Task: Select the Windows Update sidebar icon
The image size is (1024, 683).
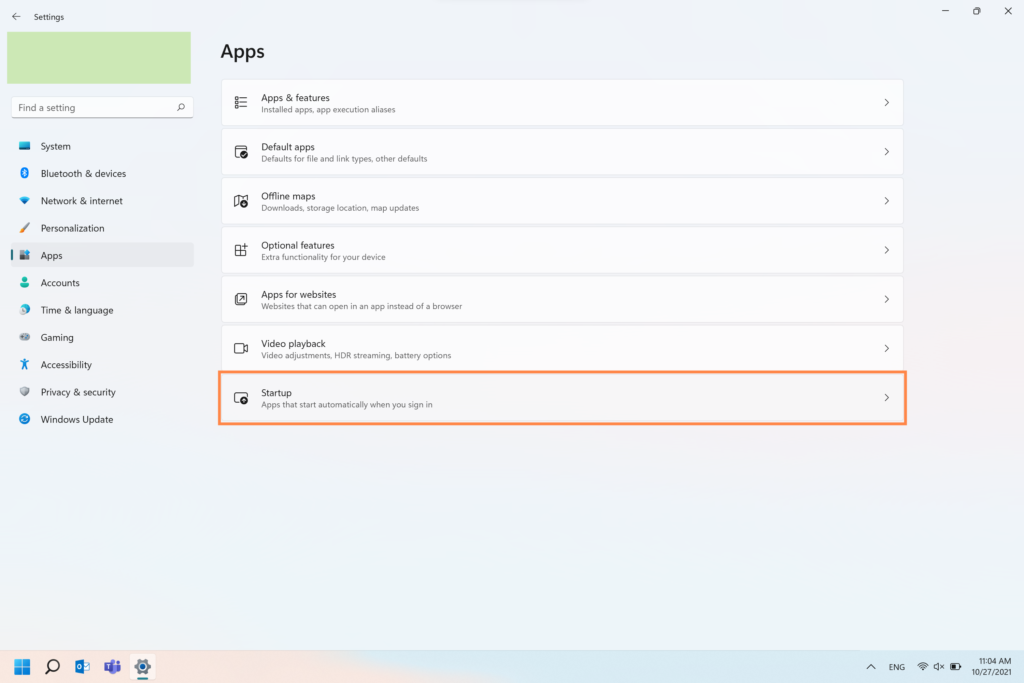Action: pos(25,419)
